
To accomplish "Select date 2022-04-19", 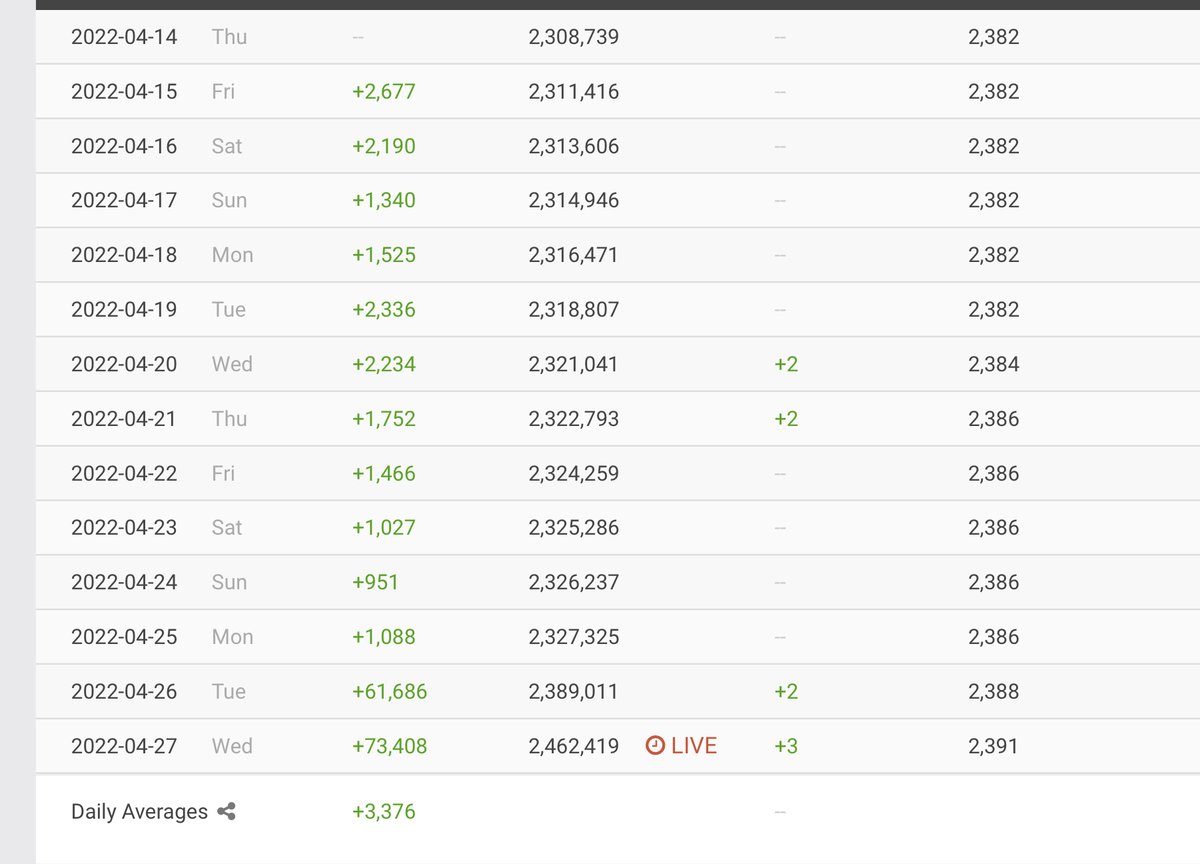I will (124, 310).
